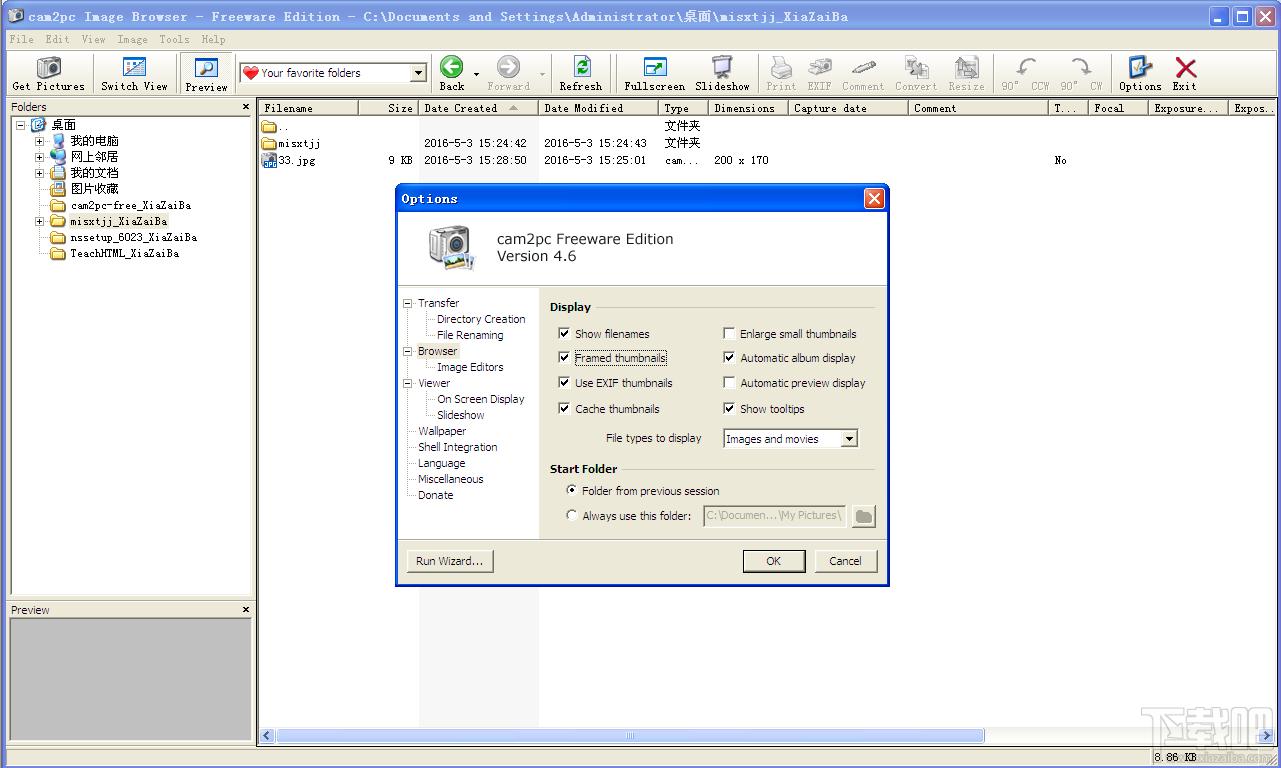Click the start folder path field
This screenshot has width=1281, height=768.
775,516
